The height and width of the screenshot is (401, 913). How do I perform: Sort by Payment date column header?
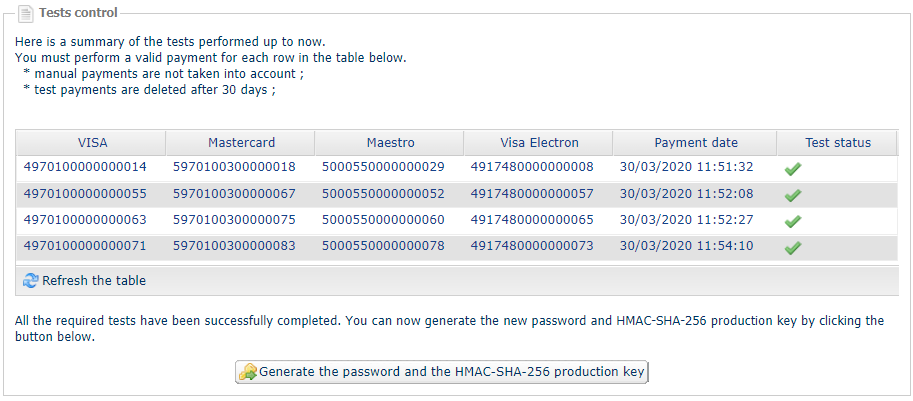[696, 143]
